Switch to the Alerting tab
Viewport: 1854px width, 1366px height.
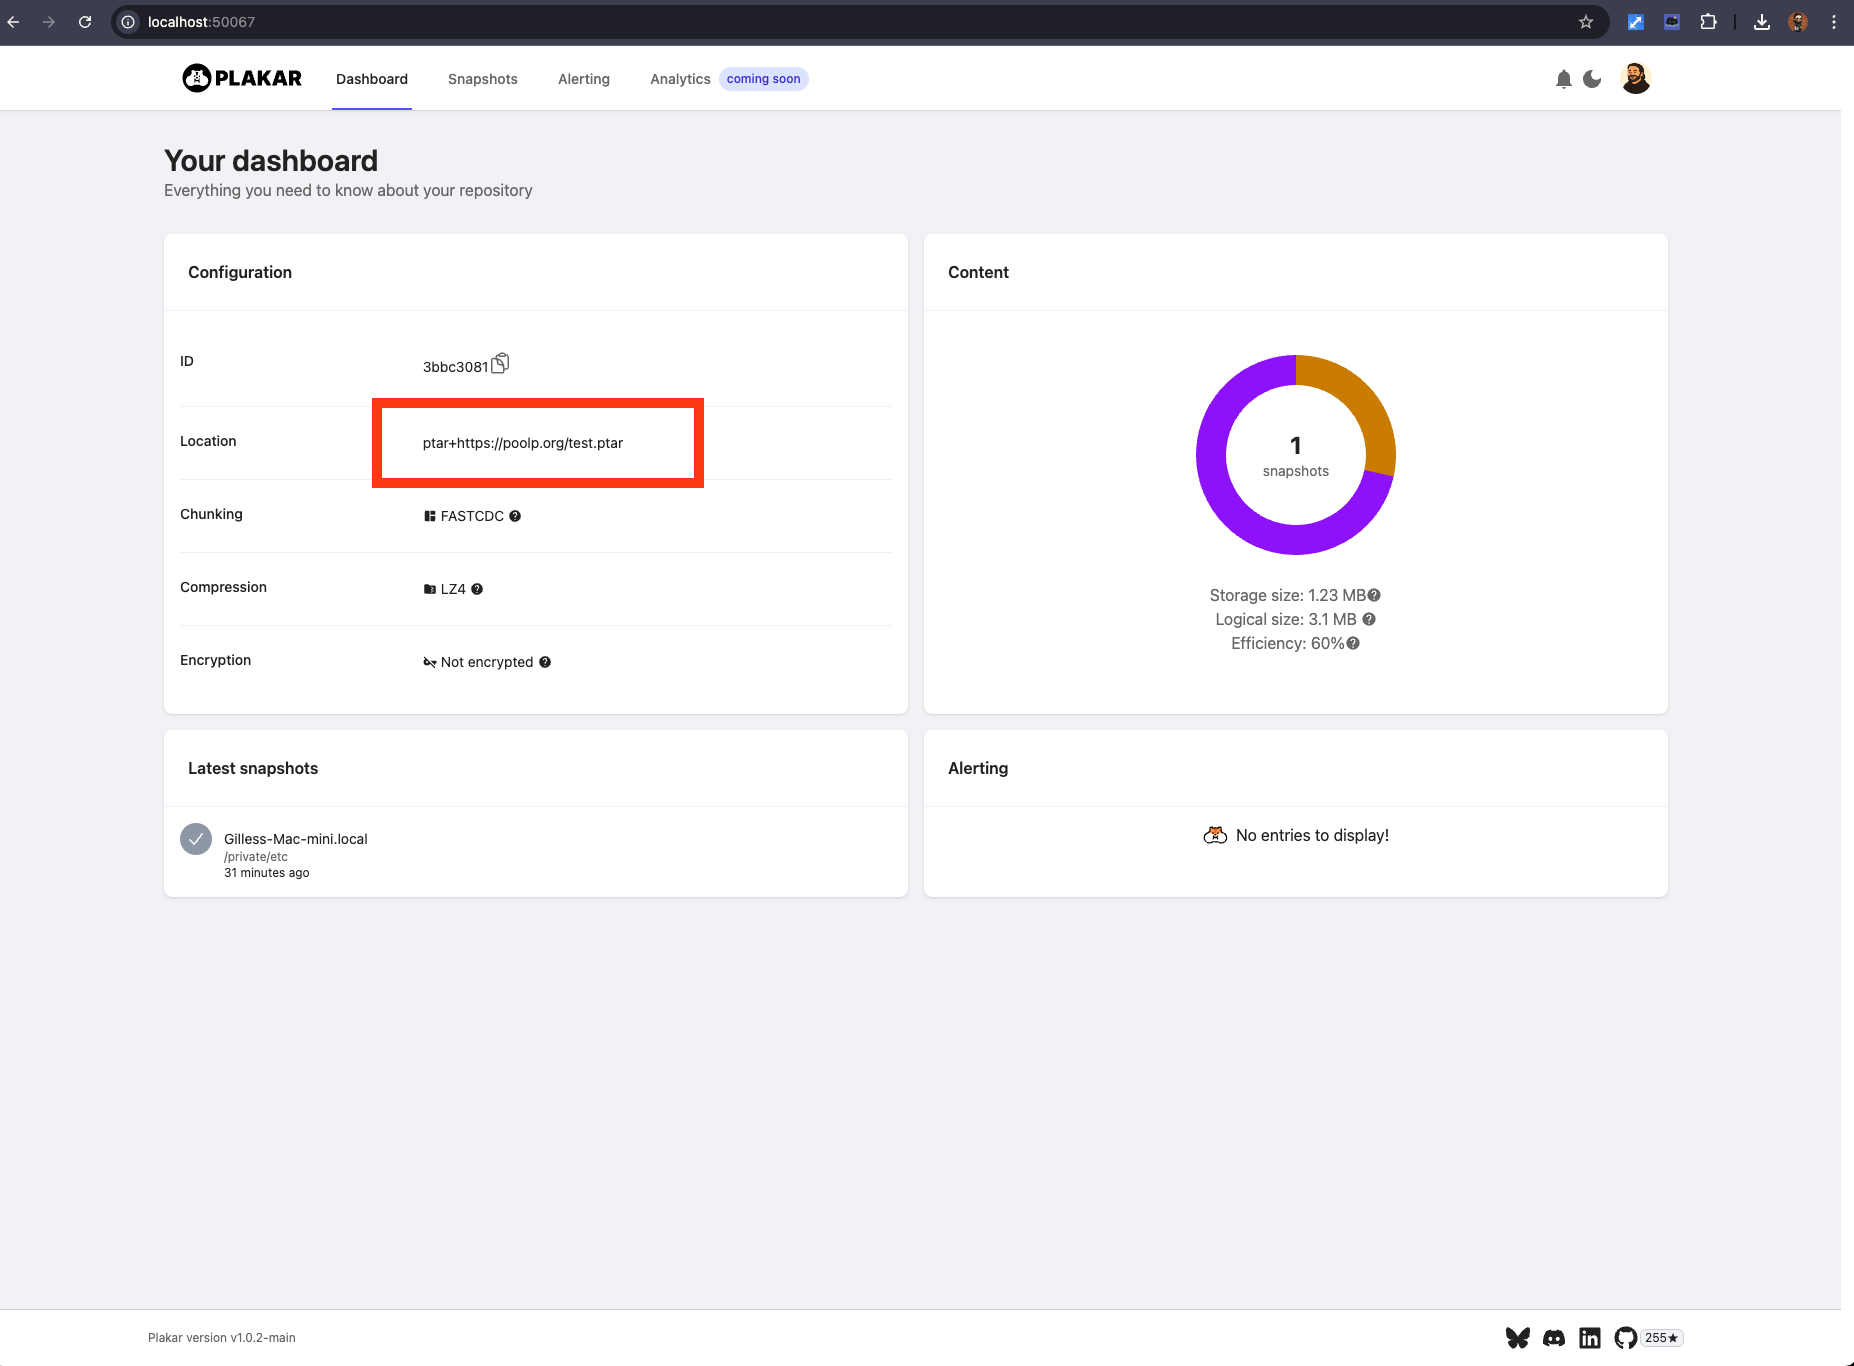pyautogui.click(x=583, y=79)
